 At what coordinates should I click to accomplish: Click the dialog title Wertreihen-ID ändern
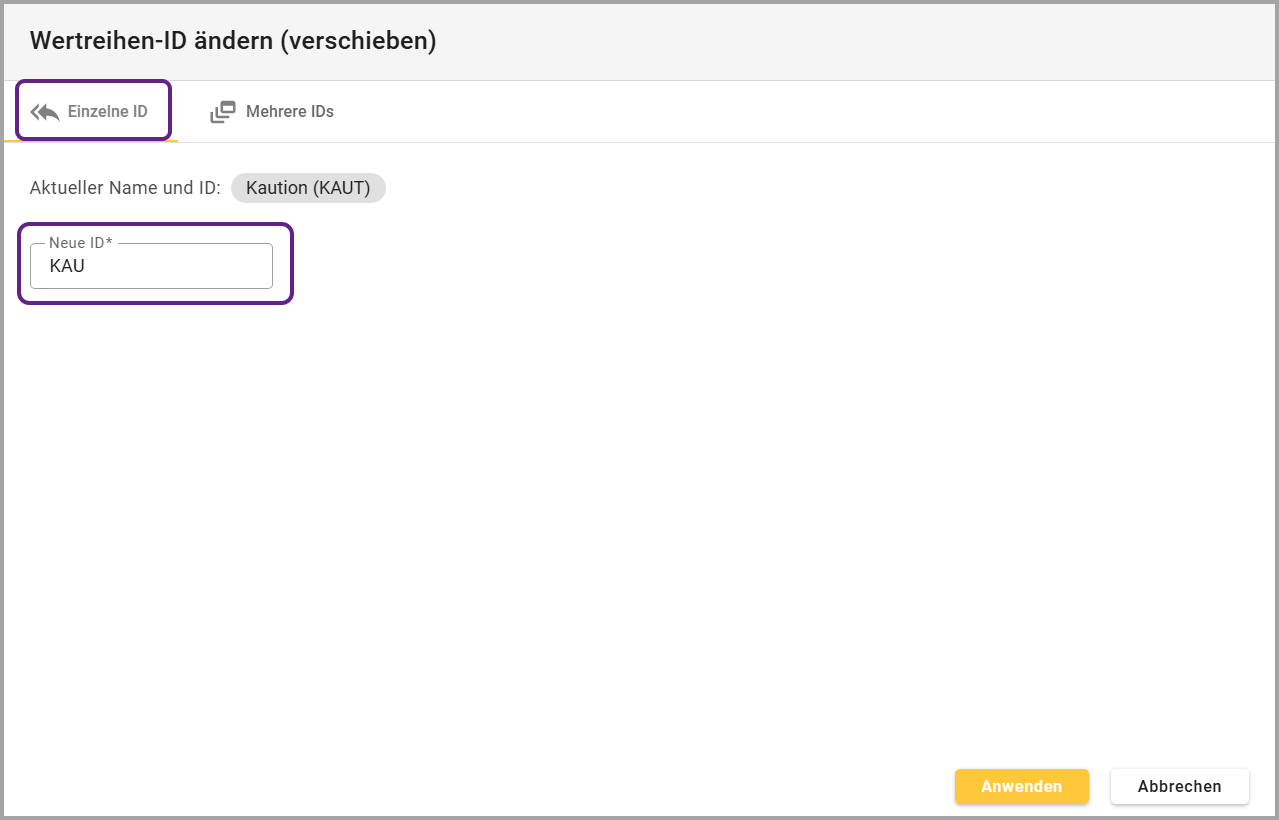[x=150, y=41]
